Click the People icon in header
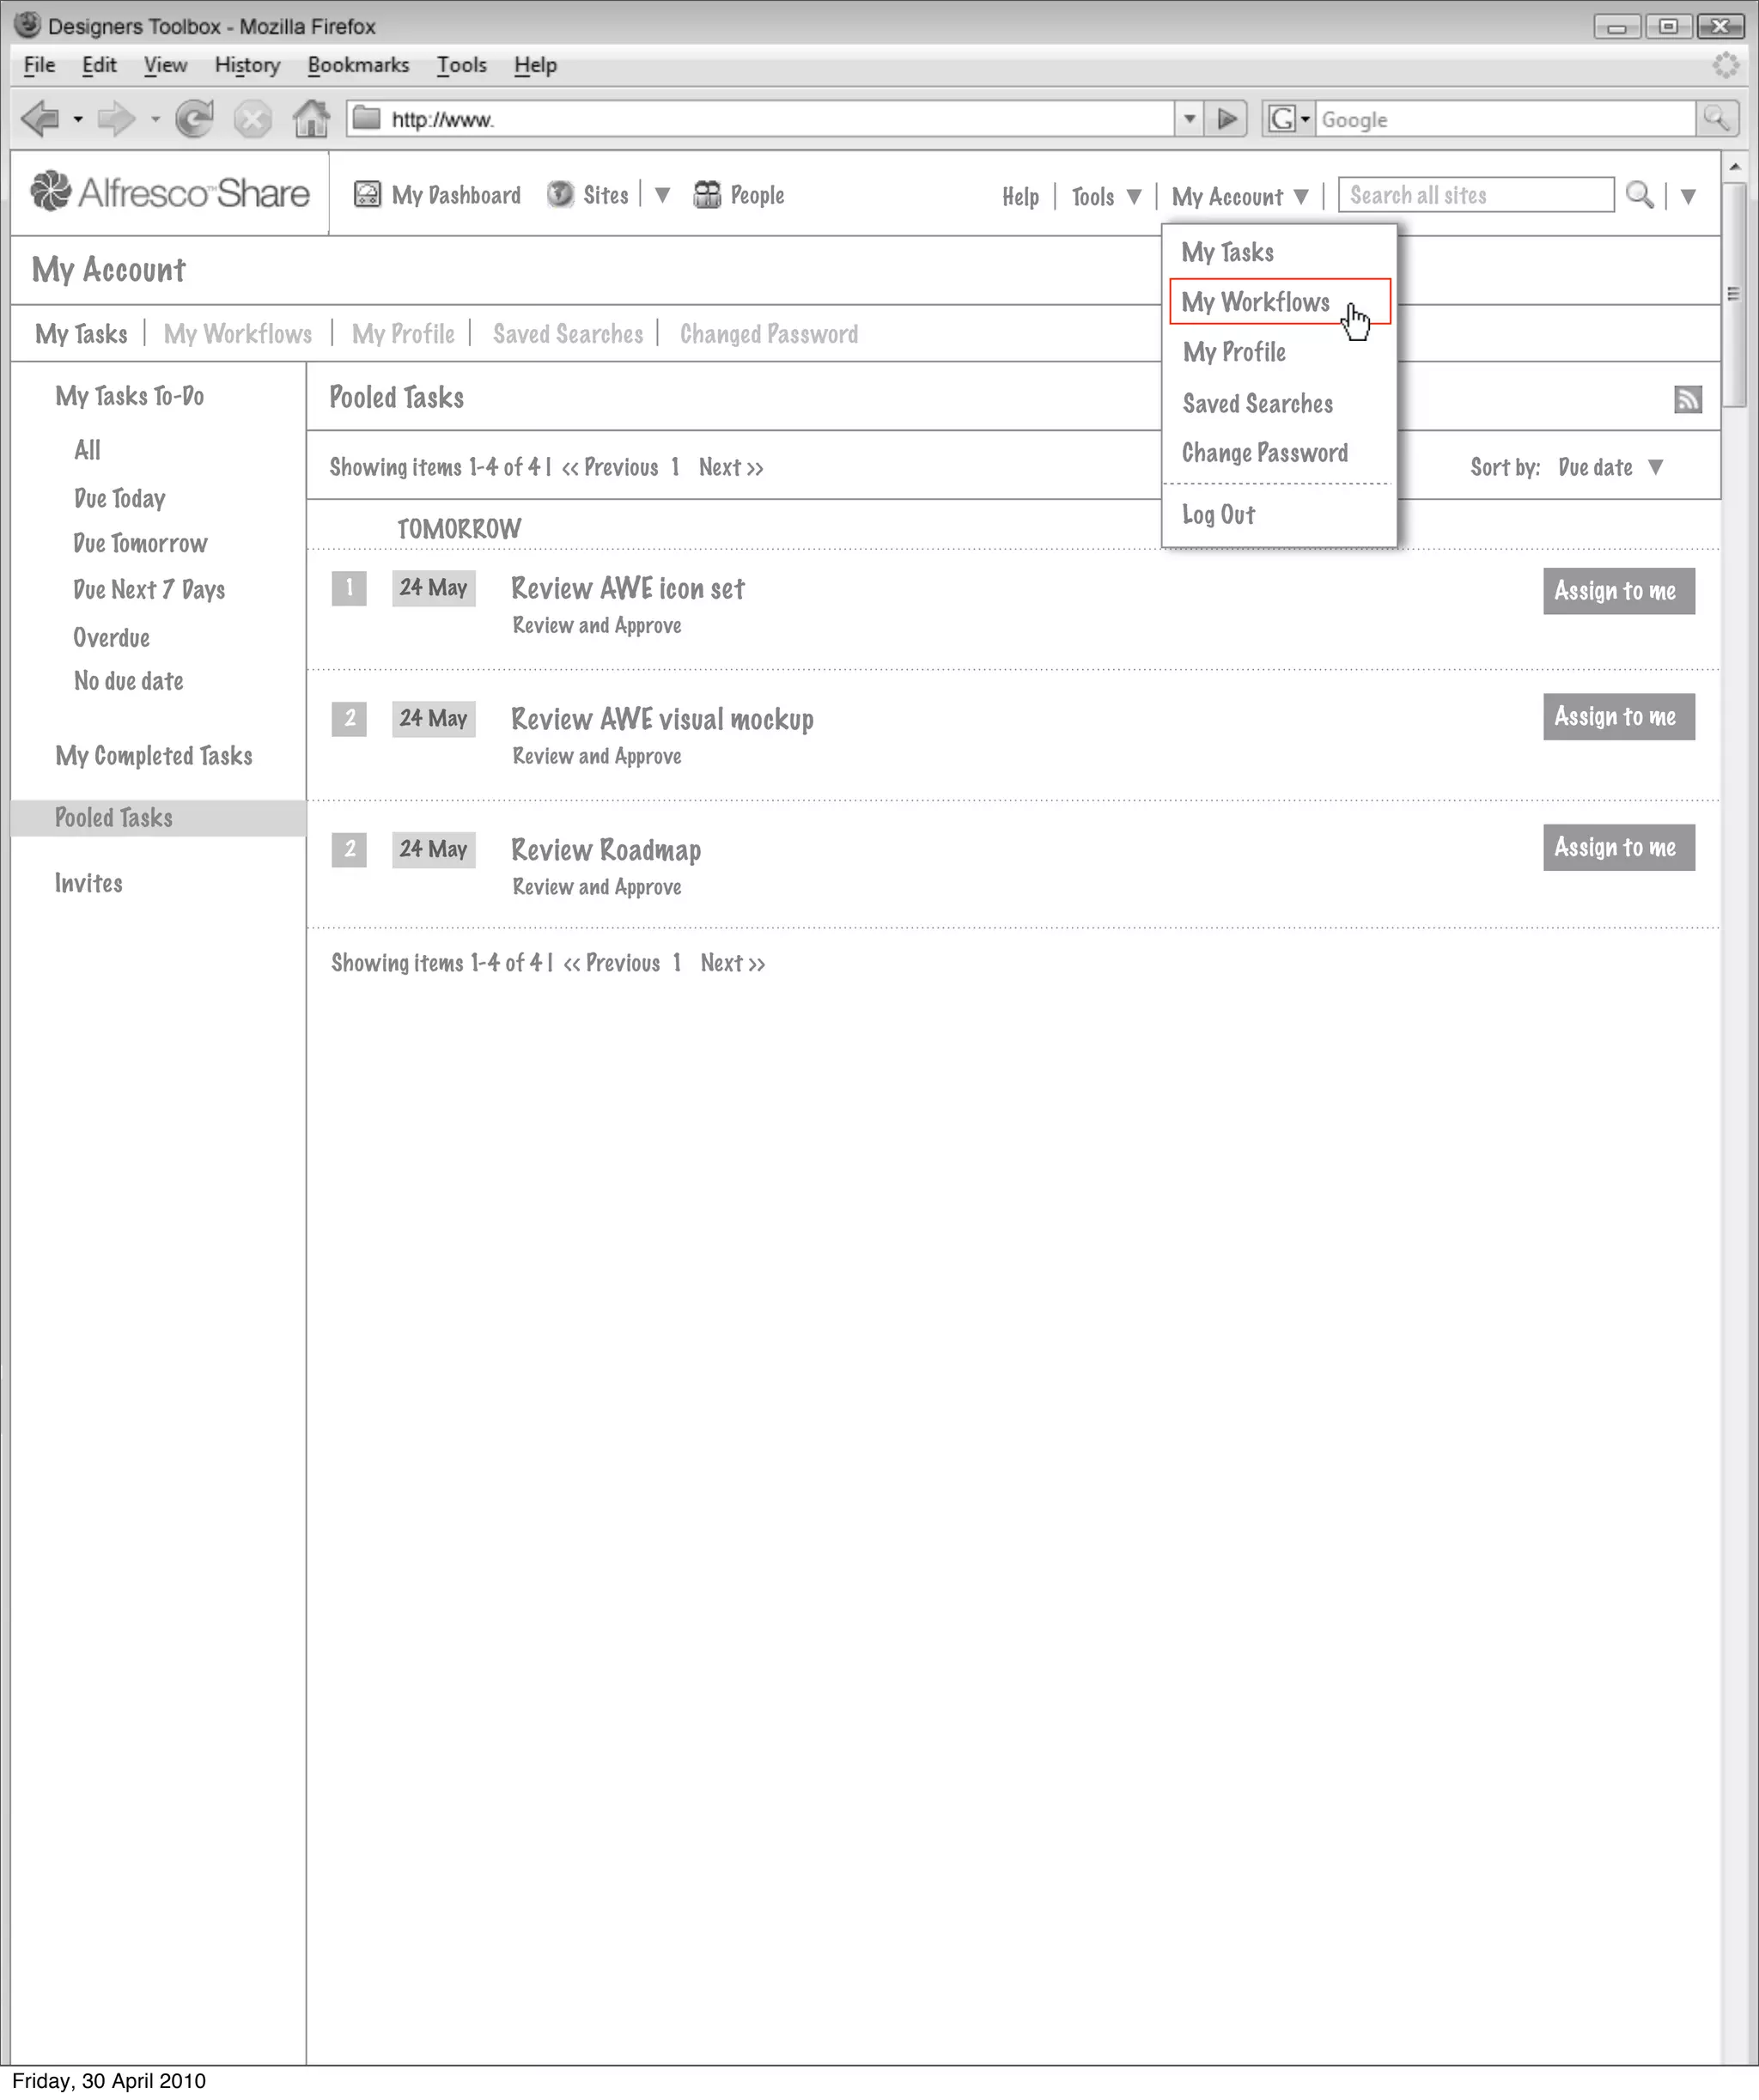 tap(707, 194)
